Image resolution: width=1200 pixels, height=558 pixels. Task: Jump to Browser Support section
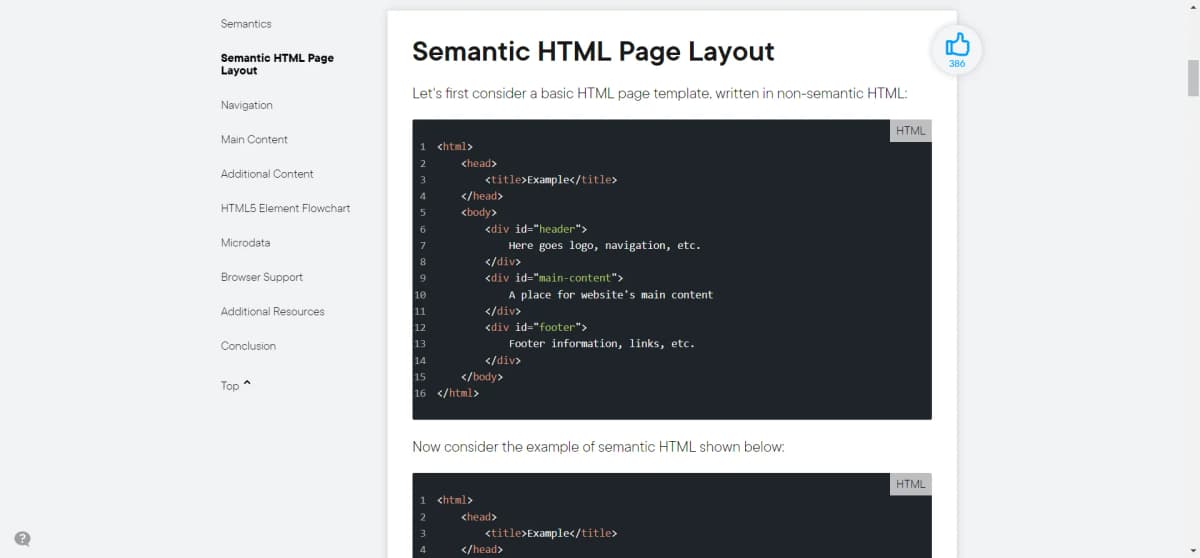pos(262,277)
